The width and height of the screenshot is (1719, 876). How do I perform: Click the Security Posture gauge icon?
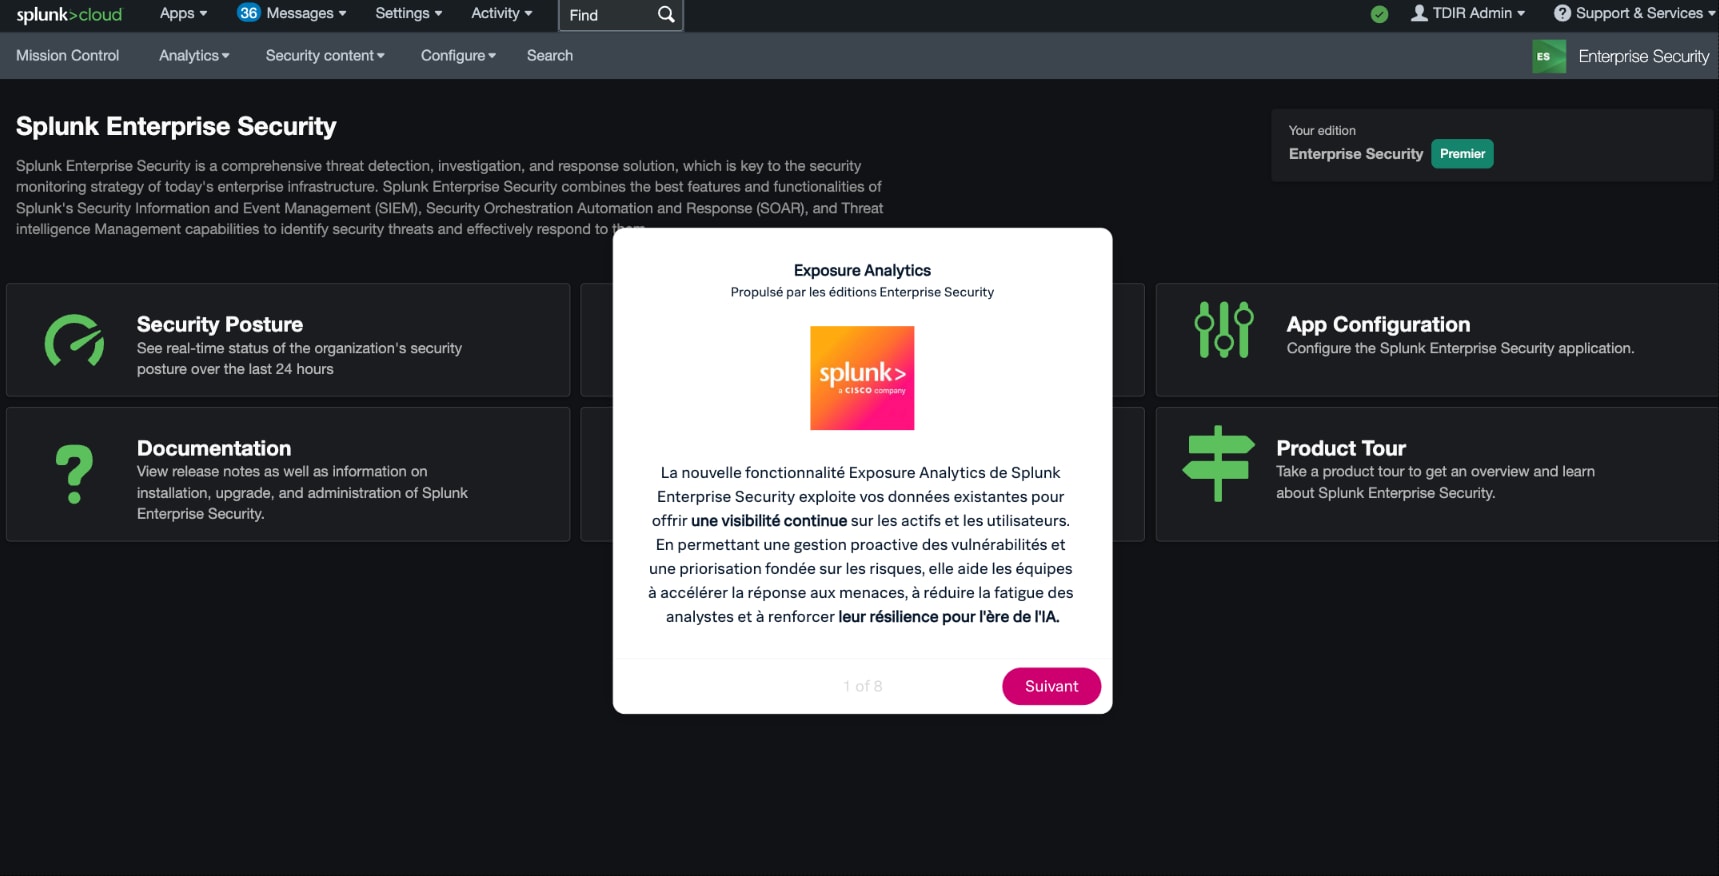pos(74,340)
